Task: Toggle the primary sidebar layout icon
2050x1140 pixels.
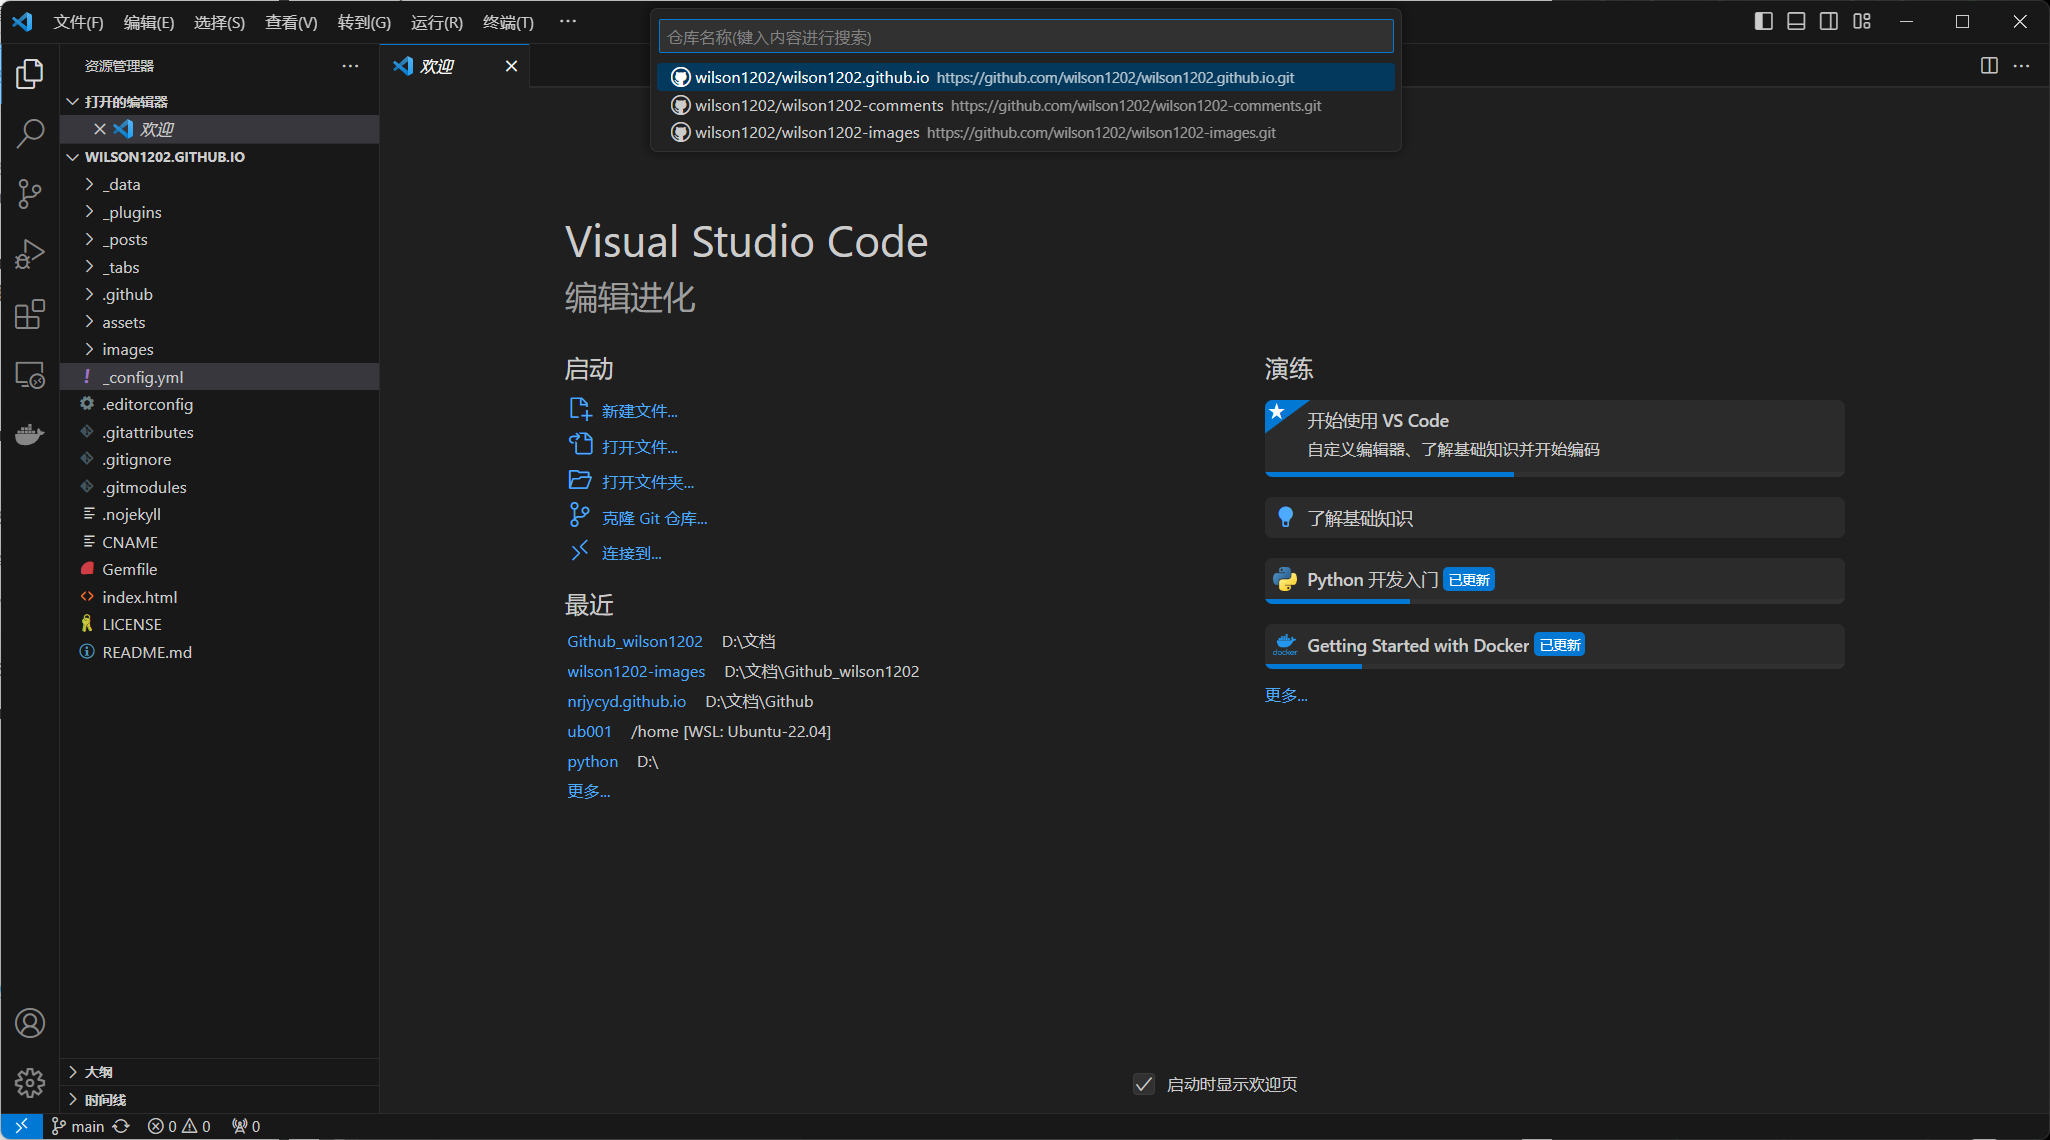Action: (1764, 21)
